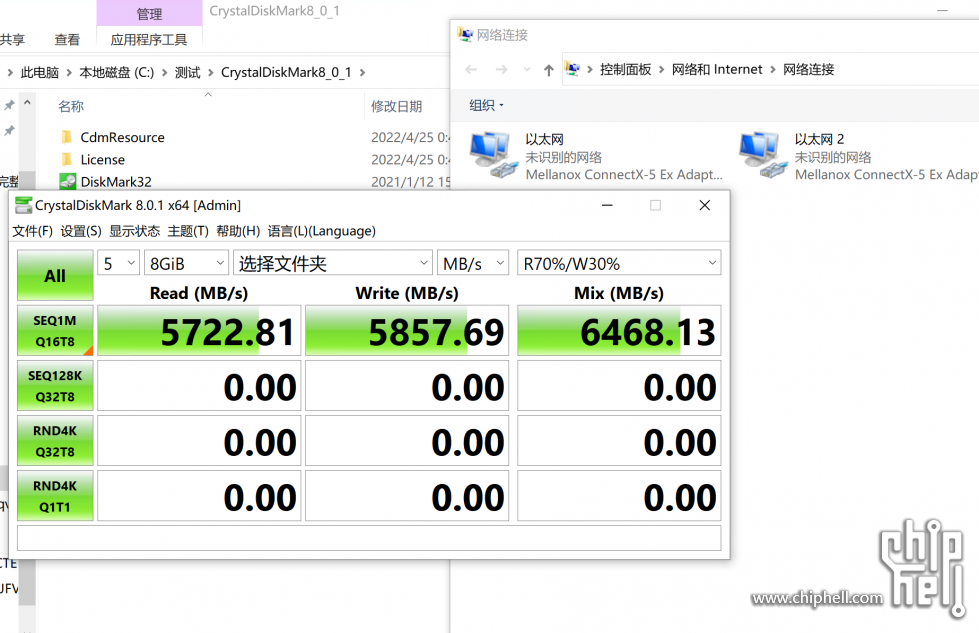979x633 pixels.
Task: Open the 显示状态 menu
Action: (x=134, y=231)
